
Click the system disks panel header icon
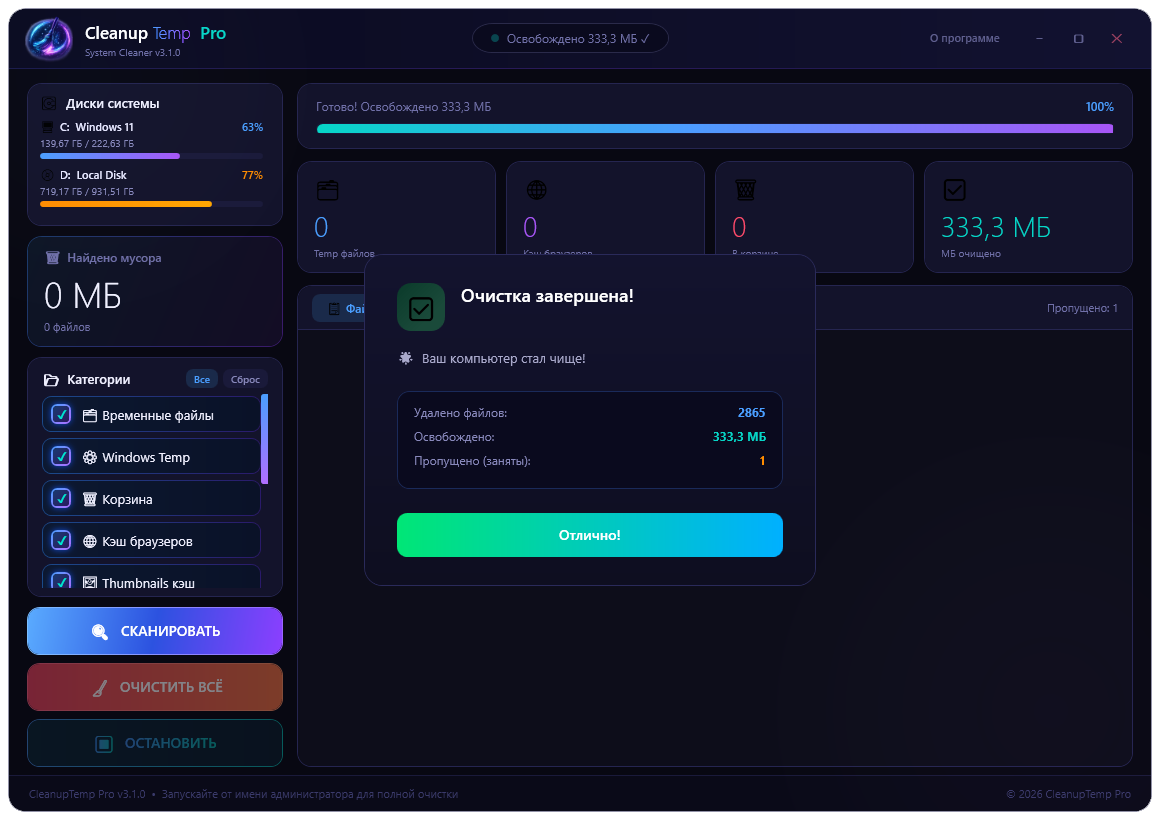[49, 104]
